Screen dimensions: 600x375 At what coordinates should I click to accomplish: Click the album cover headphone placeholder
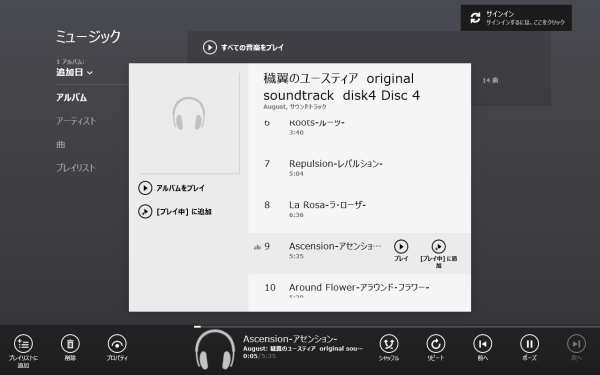pos(189,123)
